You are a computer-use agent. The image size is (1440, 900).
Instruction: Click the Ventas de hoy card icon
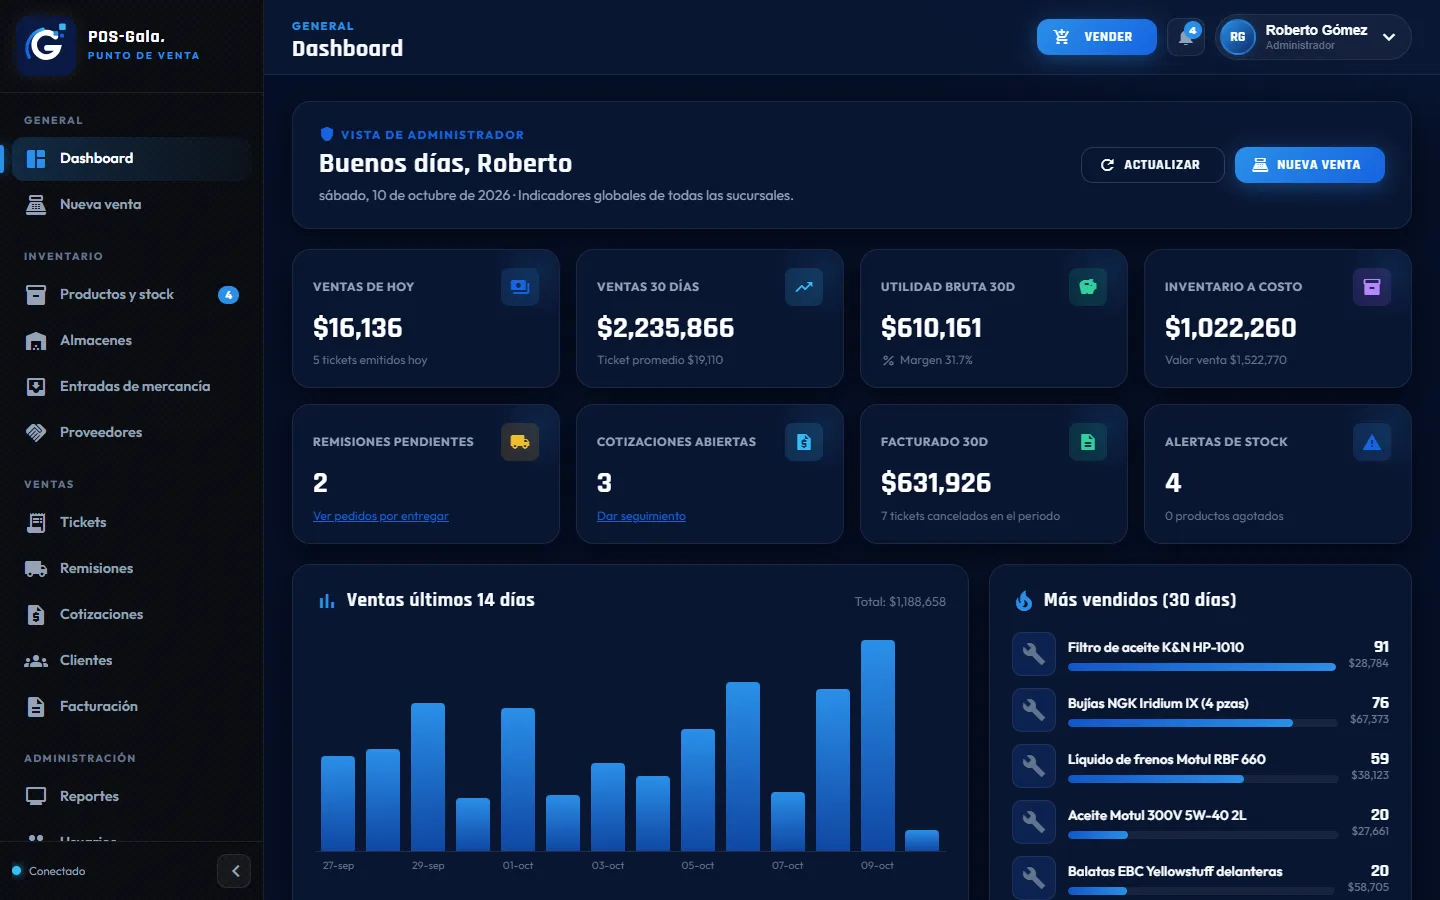[x=520, y=287]
